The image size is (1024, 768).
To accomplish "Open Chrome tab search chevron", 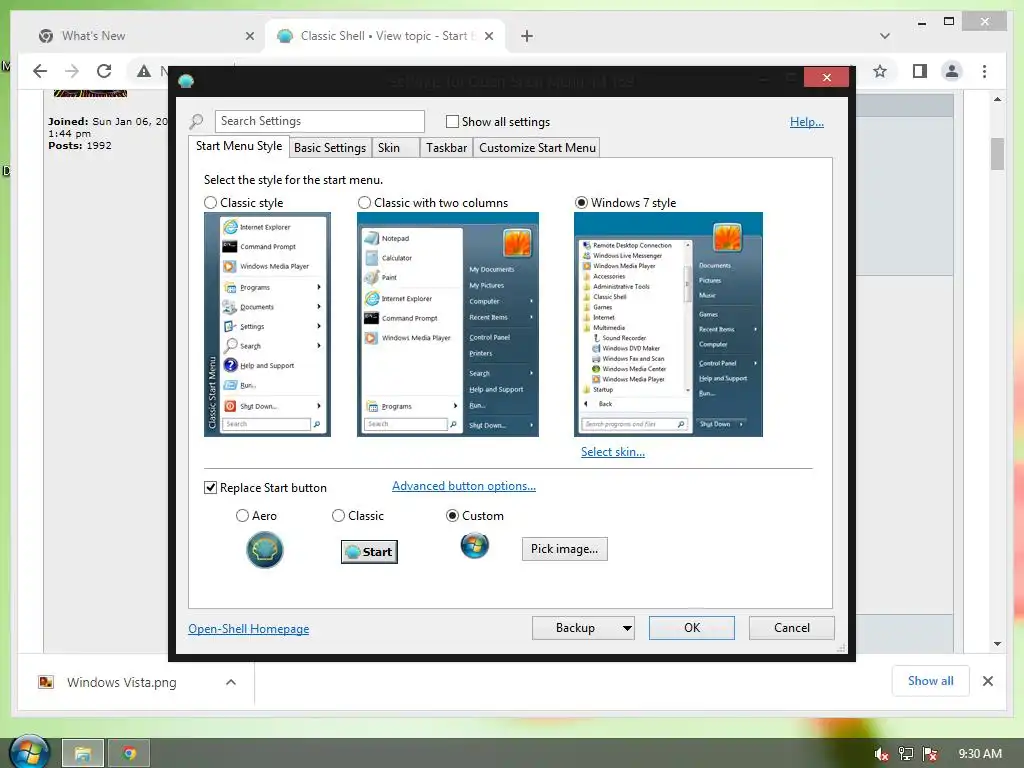I will pyautogui.click(x=884, y=36).
